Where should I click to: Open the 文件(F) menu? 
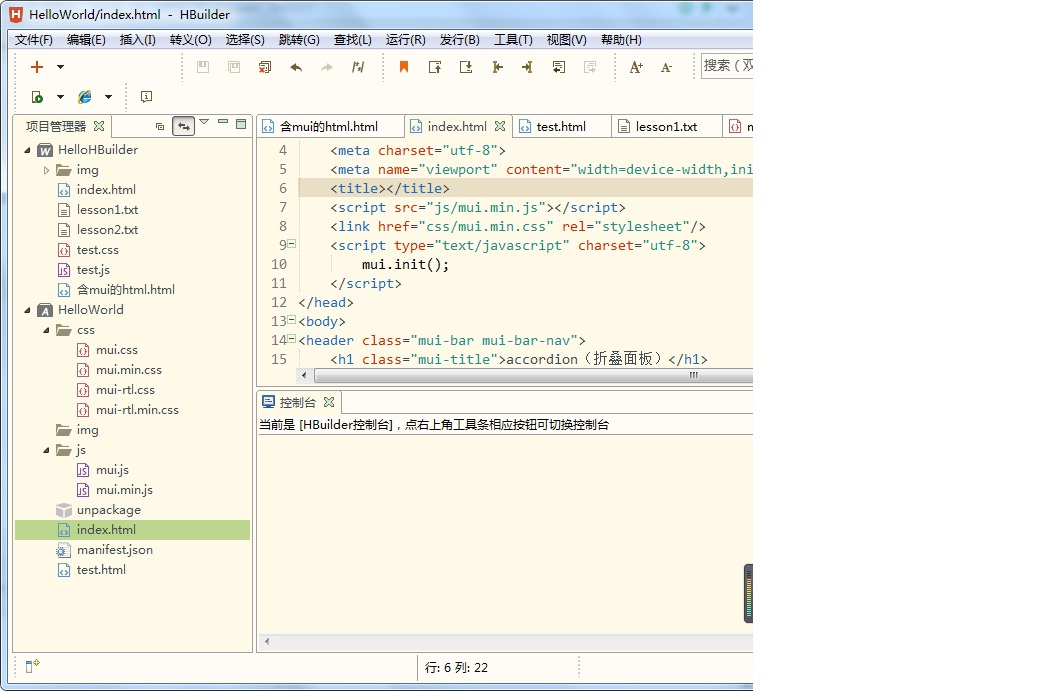click(x=34, y=40)
